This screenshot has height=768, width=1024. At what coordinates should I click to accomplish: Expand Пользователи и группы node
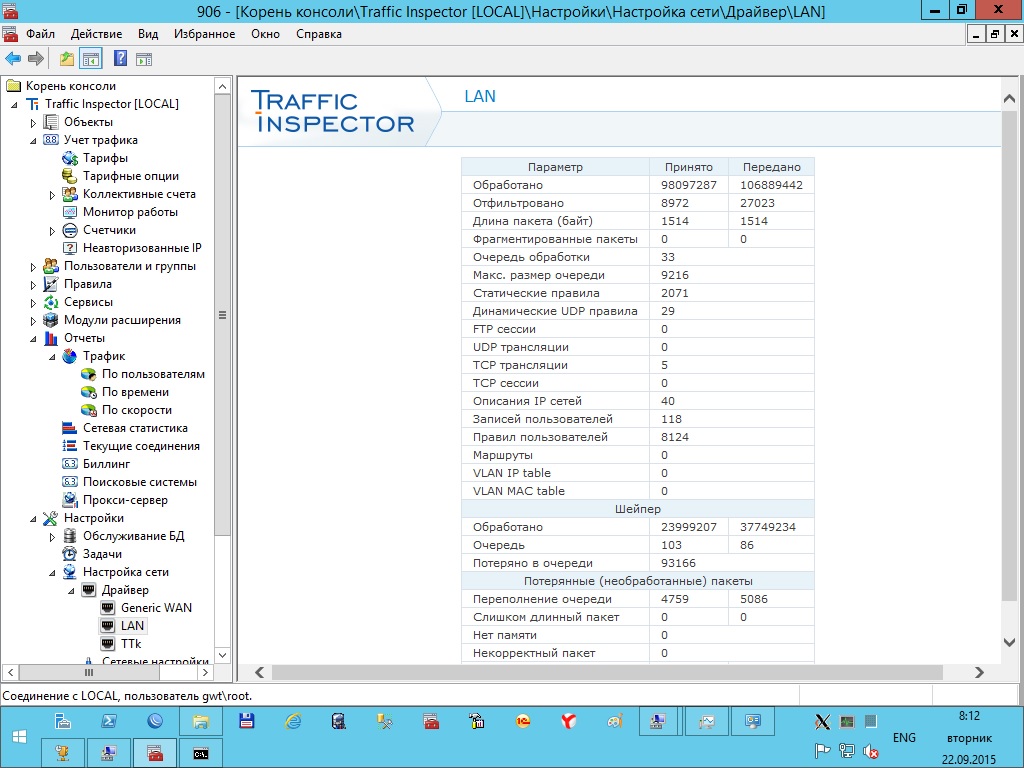point(33,266)
